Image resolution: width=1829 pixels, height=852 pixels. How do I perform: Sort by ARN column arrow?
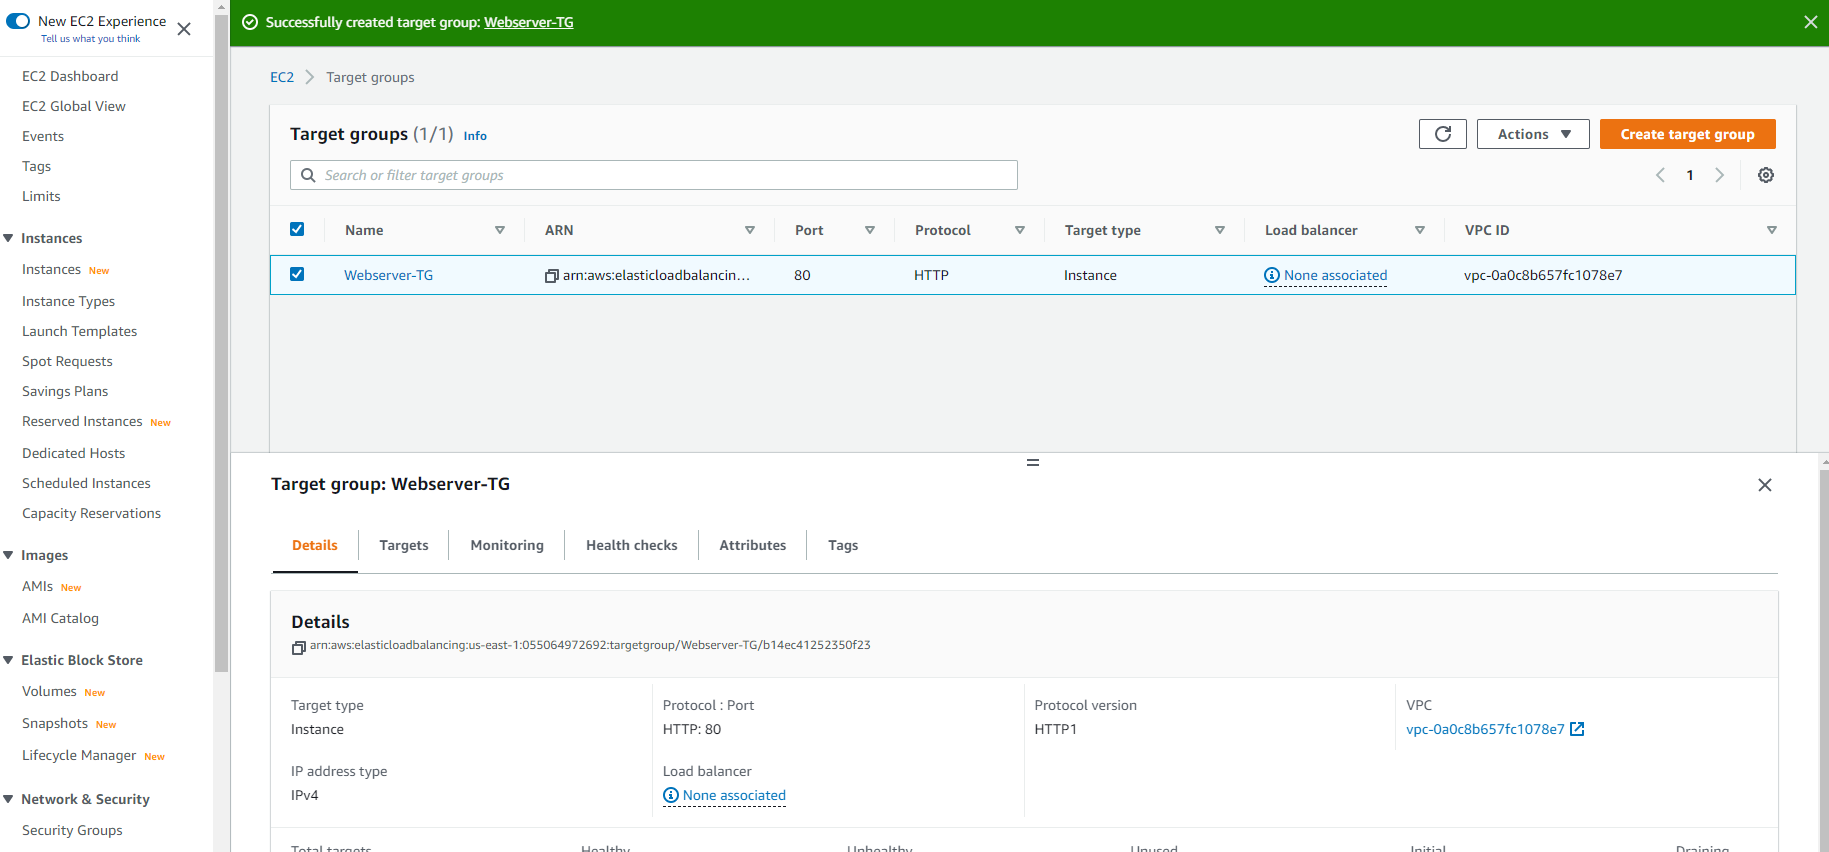click(750, 230)
